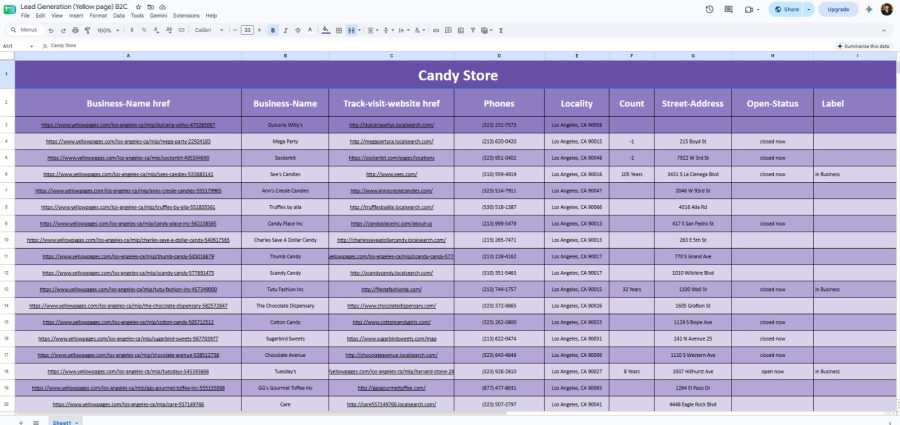The image size is (900, 425).
Task: Print the spreadsheet
Action: tap(75, 30)
